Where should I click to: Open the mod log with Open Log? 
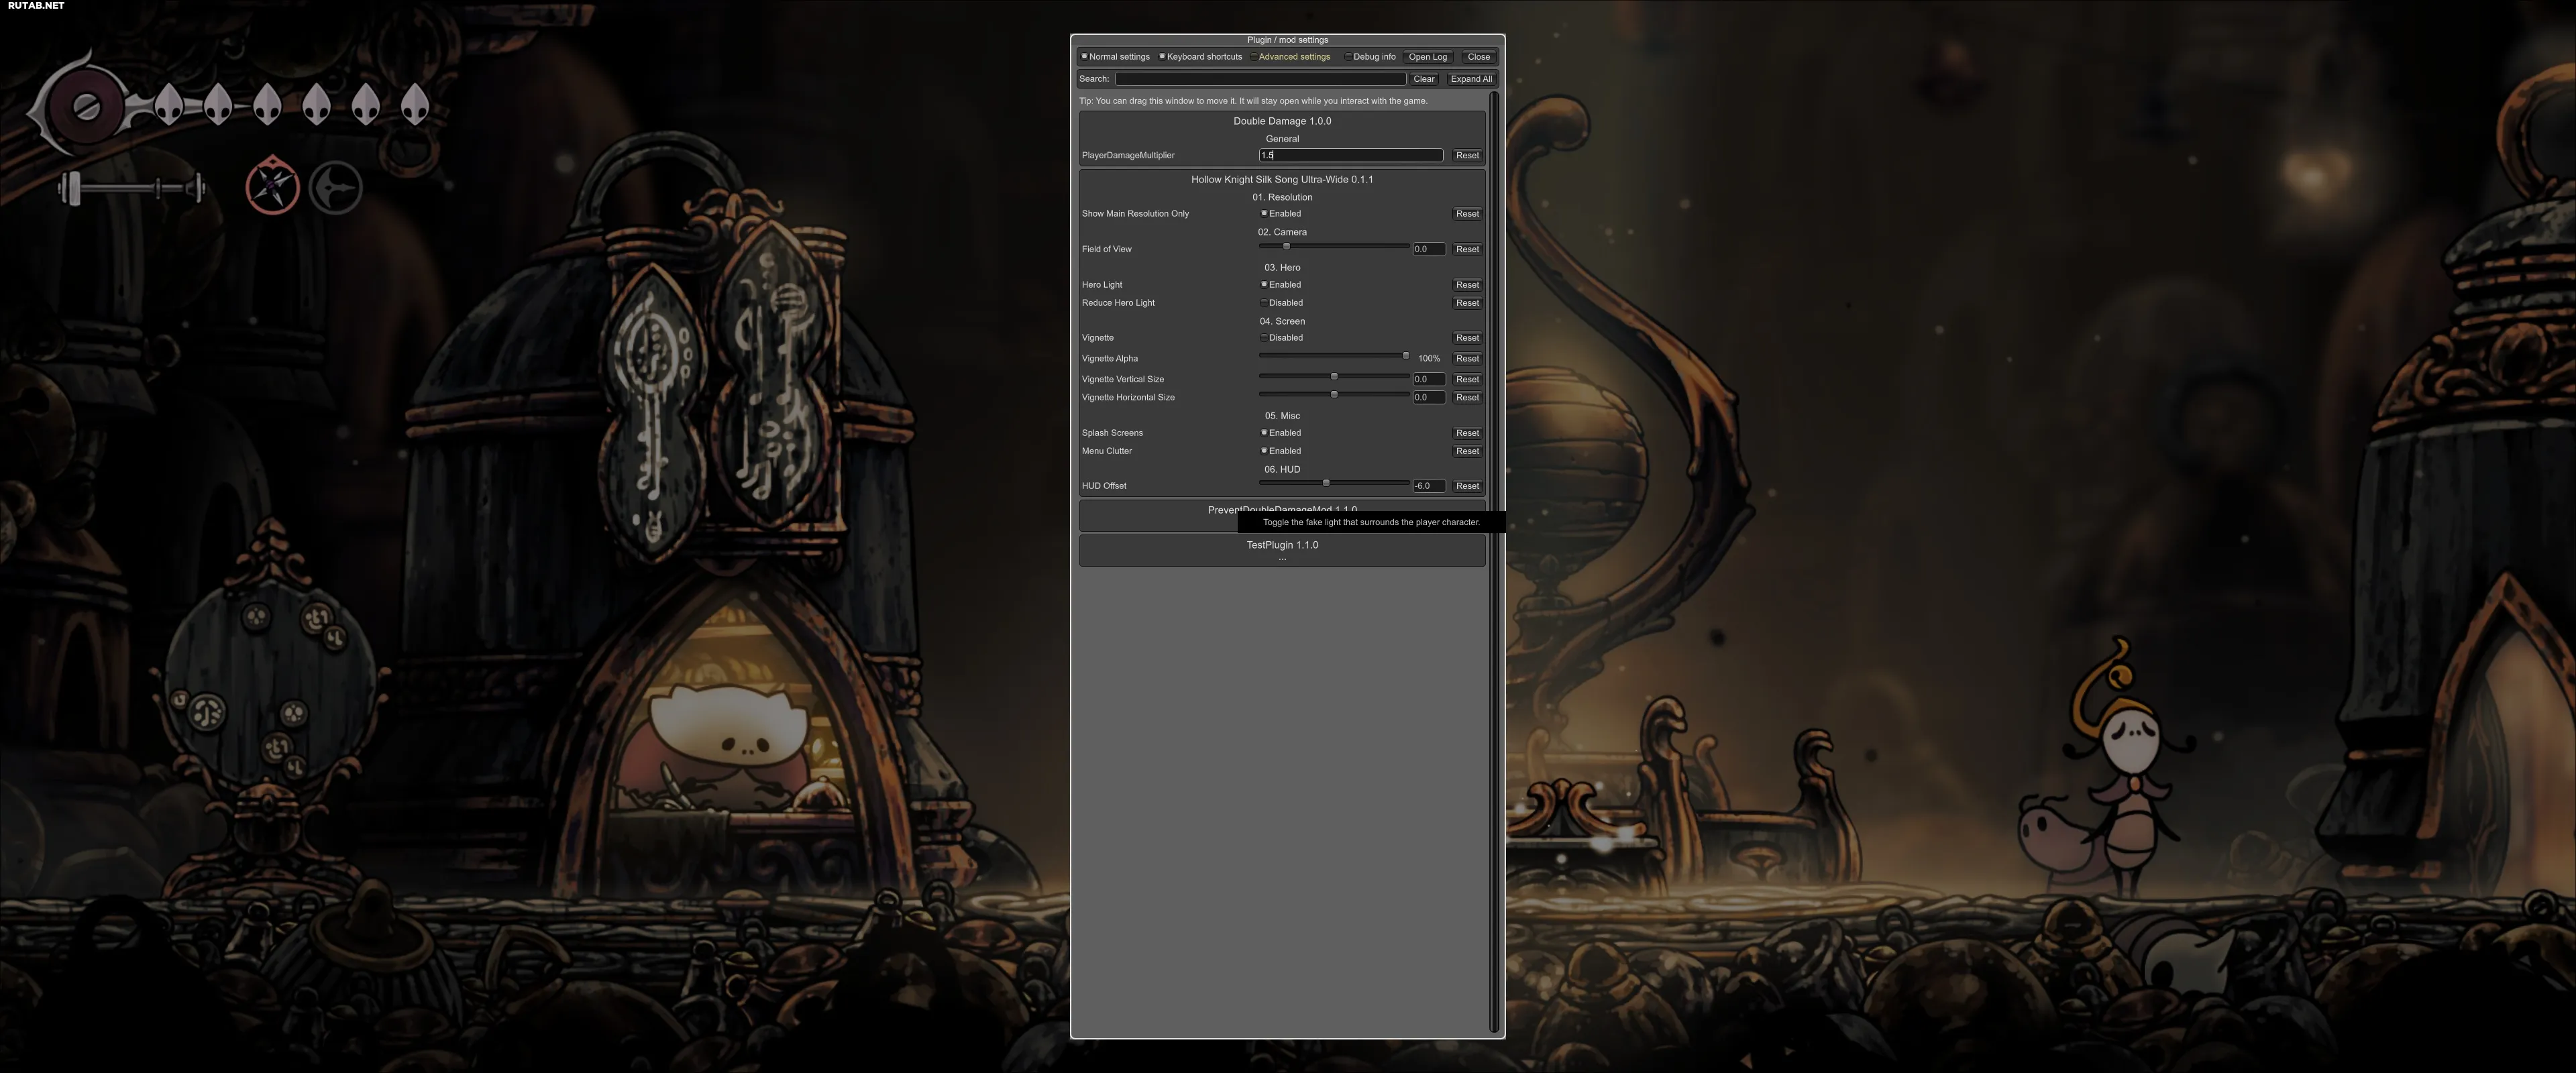(1428, 57)
